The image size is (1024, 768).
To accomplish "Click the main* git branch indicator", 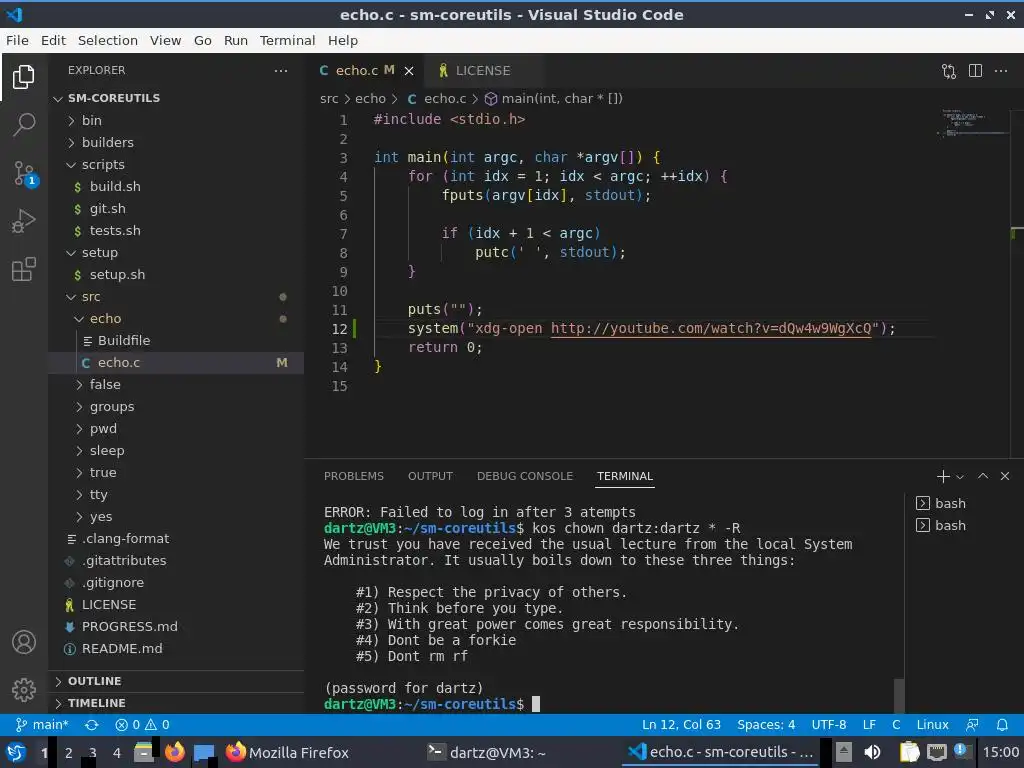I will point(42,725).
